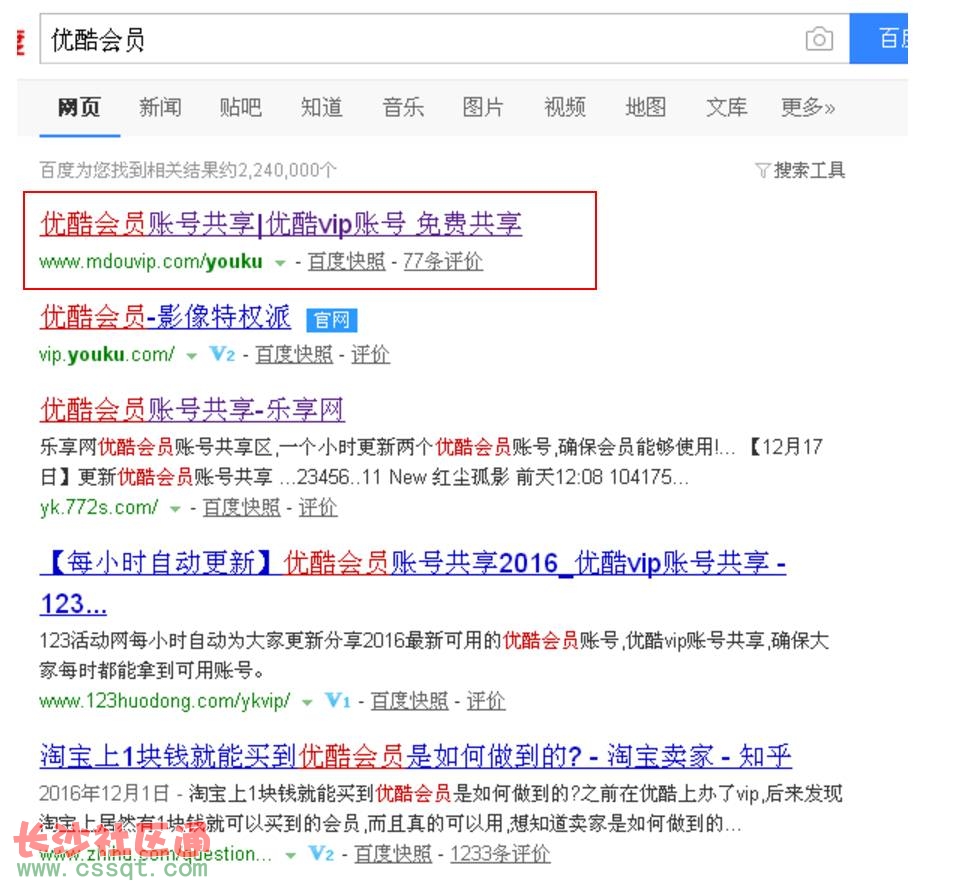Open the Zhihu result 淘宝上1块钱就能买到优酷会员是如何做到的
The width and height of the screenshot is (973, 894).
[416, 756]
